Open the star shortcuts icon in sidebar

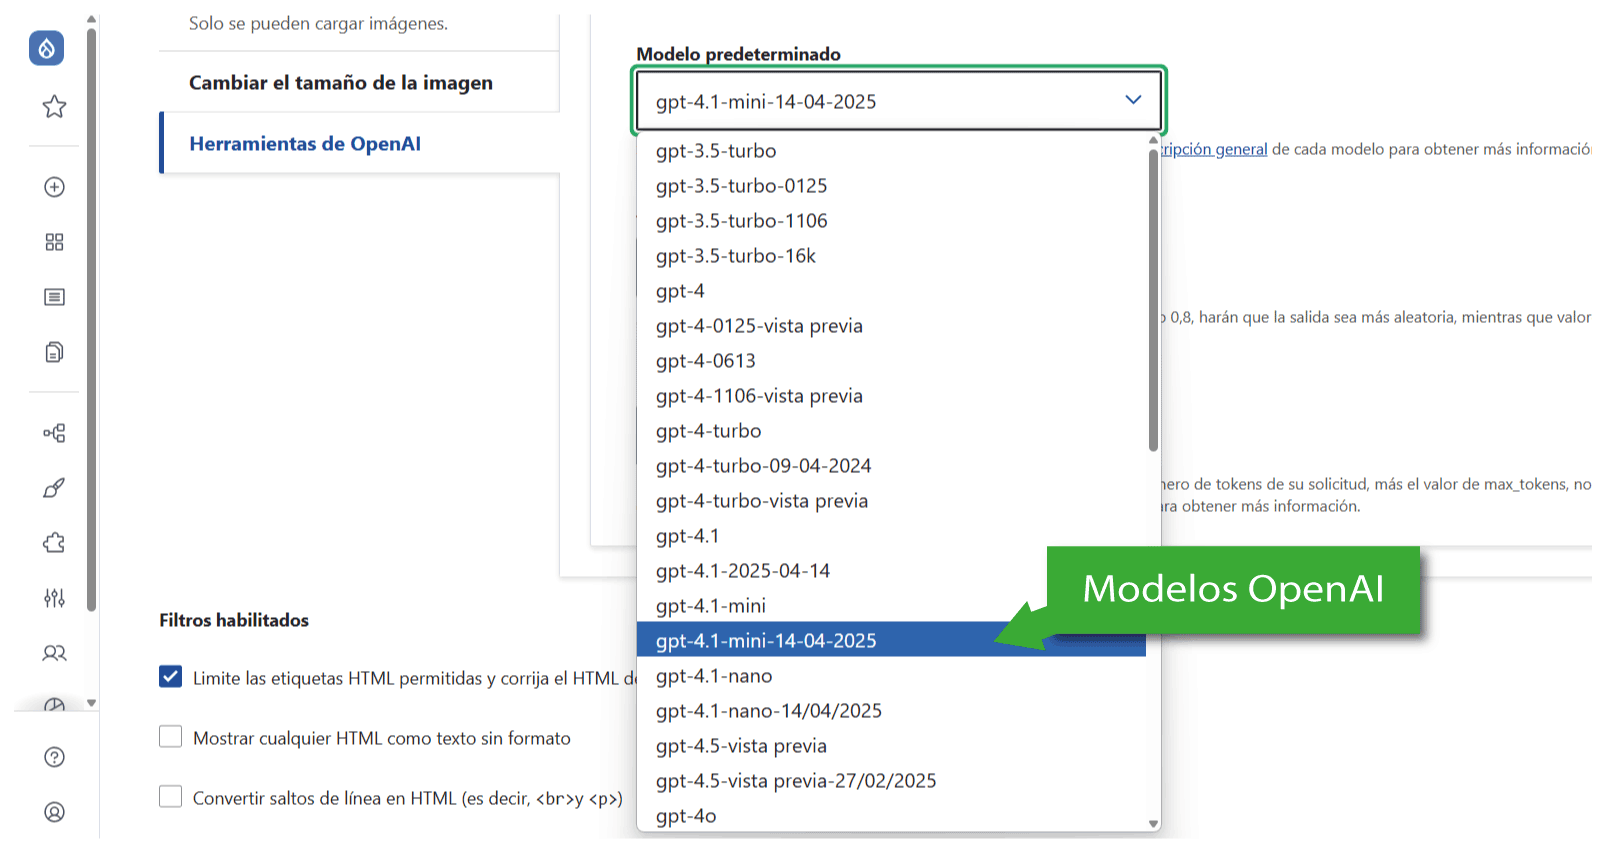(54, 107)
